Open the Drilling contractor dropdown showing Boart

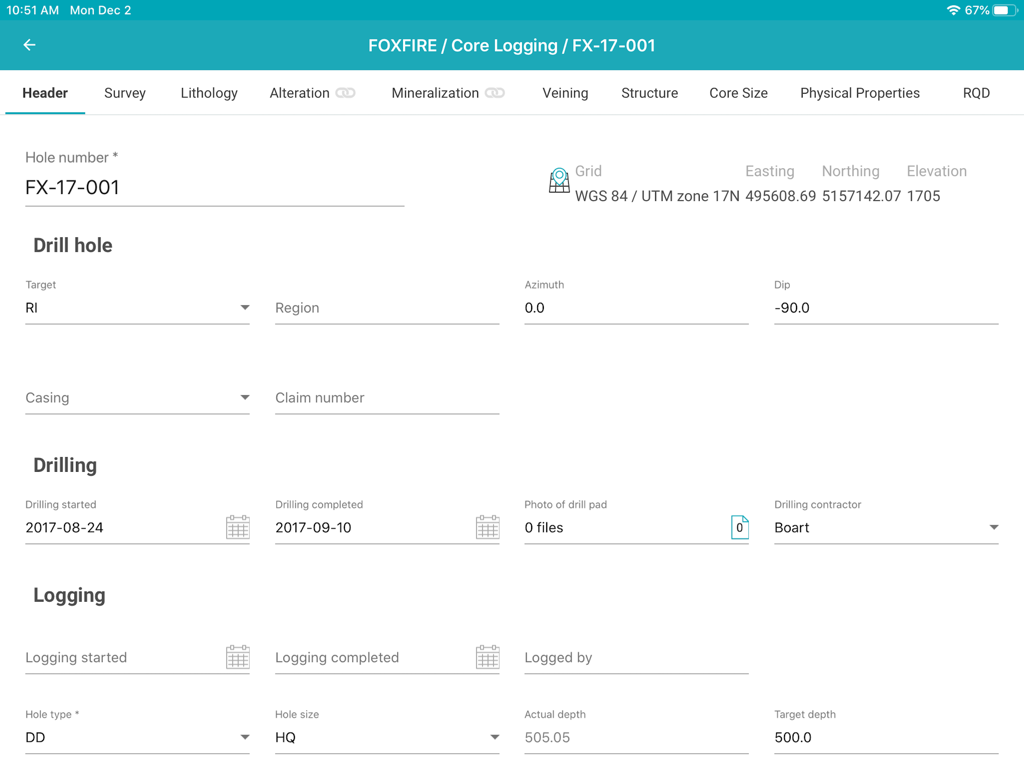point(994,527)
